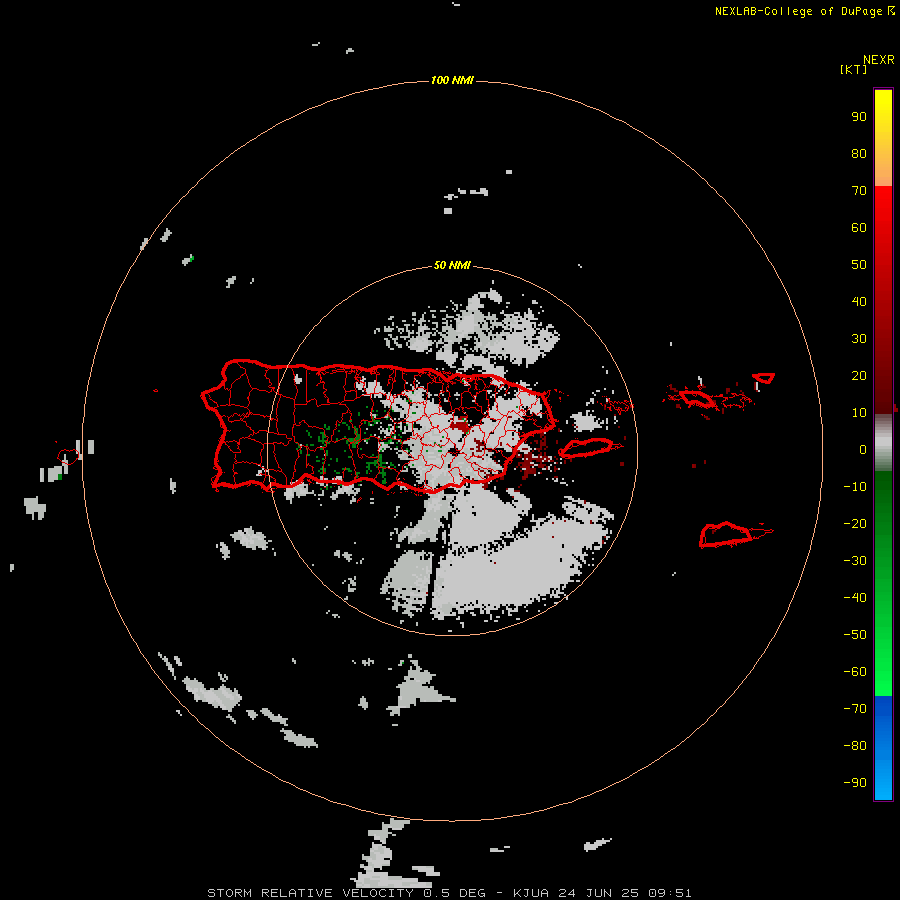Select the 50 NMI range ring label
The image size is (900, 900).
point(452,265)
